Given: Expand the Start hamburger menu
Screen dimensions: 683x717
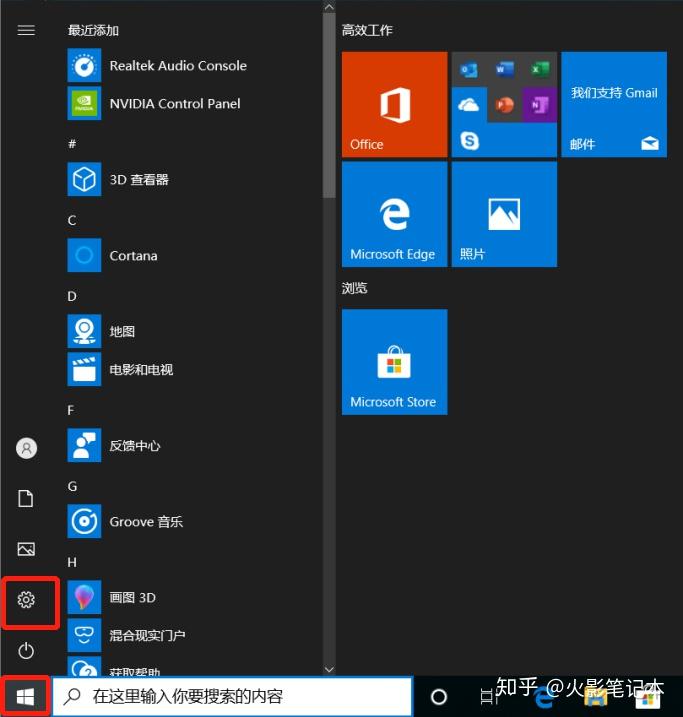Looking at the screenshot, I should (26, 30).
